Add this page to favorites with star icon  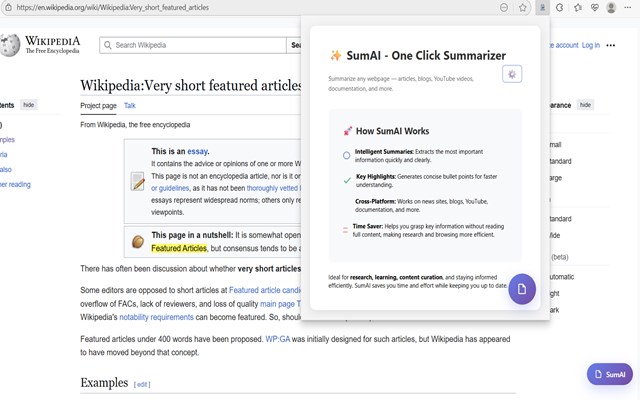(522, 7)
